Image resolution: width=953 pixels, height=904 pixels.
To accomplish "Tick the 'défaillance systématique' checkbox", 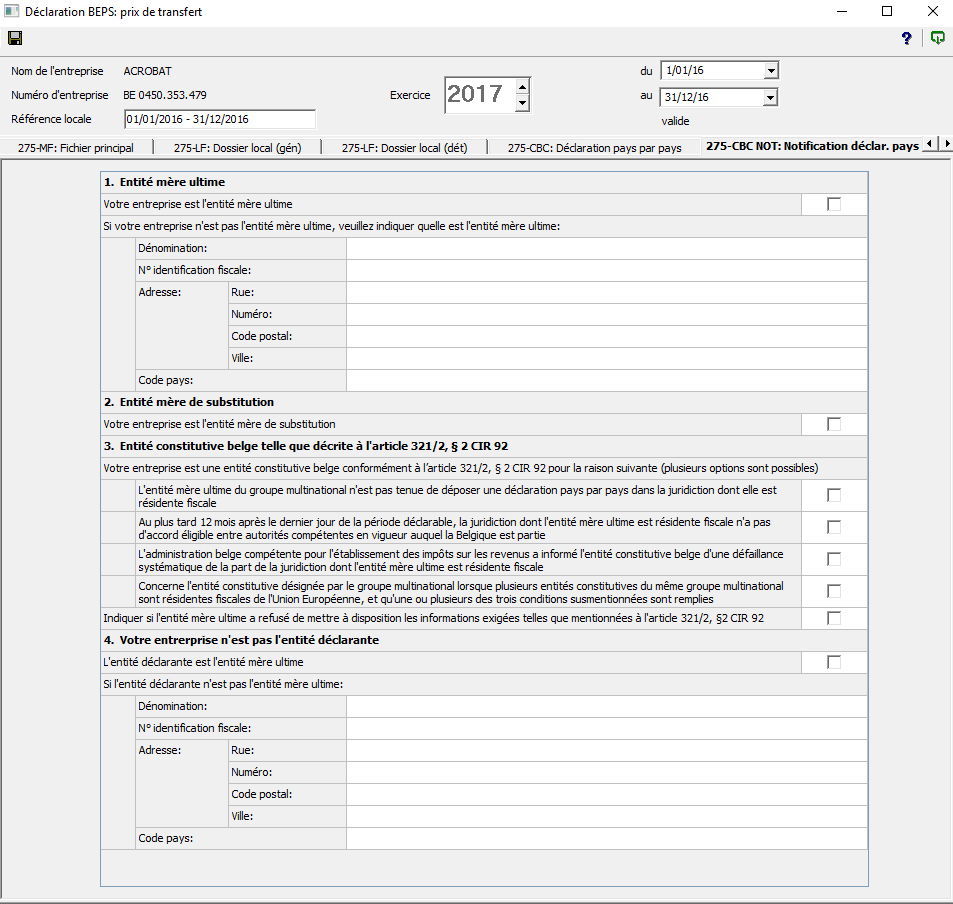I will pos(834,559).
